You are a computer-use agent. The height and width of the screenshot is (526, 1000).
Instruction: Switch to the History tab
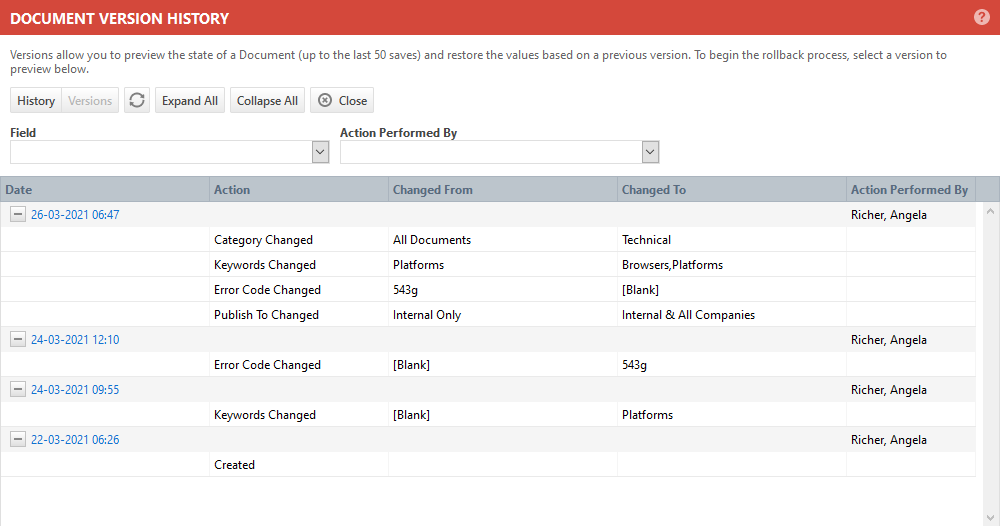point(36,100)
